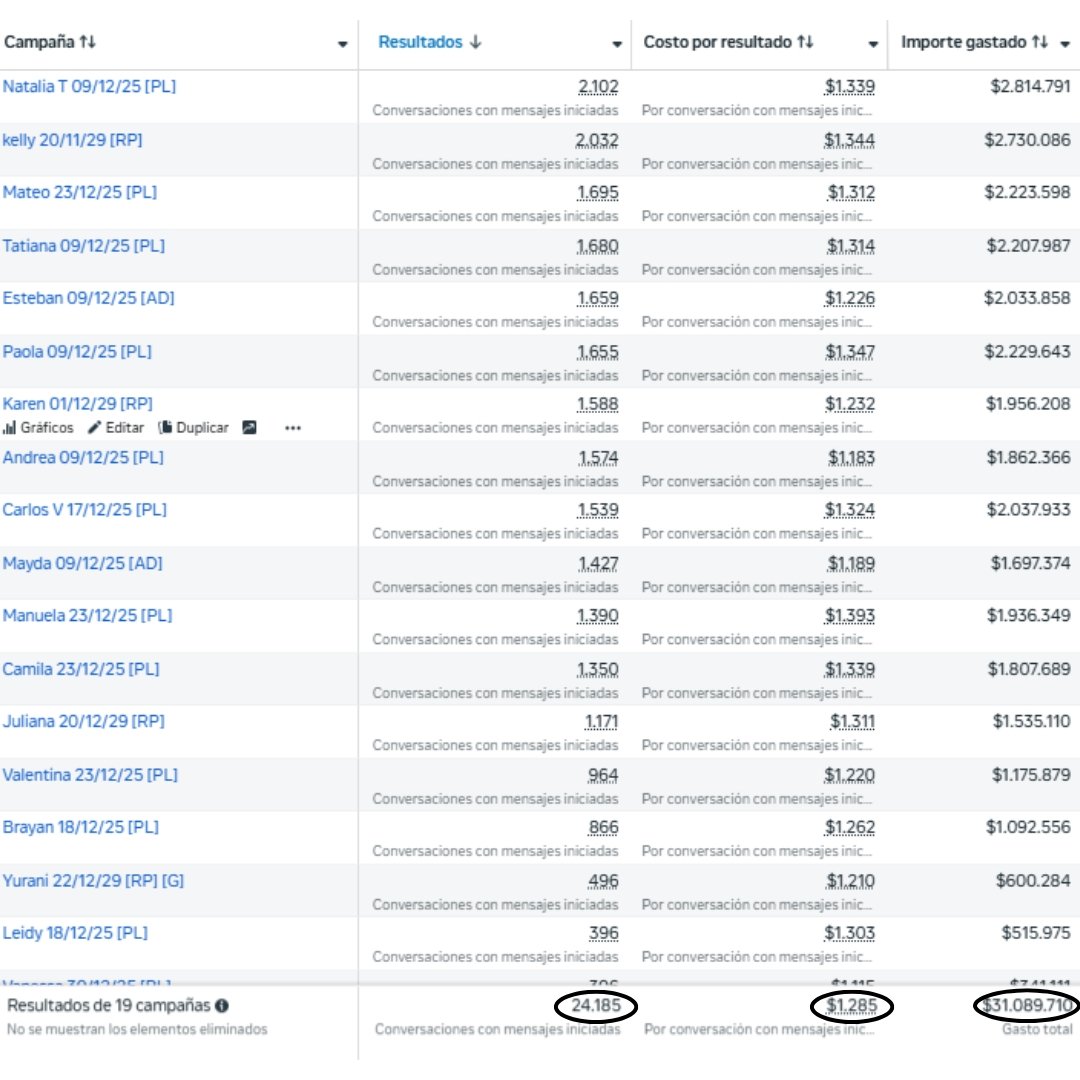Screen dimensions: 1080x1080
Task: Click sort arrows beside Importe gastado
Action: (1040, 42)
